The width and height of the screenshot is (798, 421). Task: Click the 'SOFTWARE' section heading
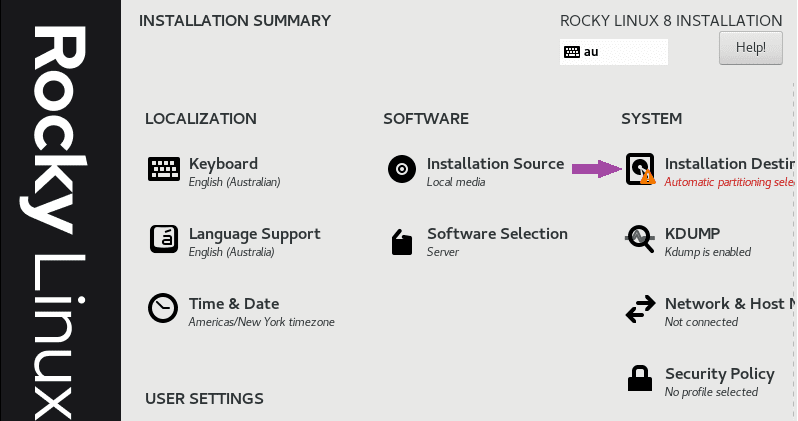pyautogui.click(x=426, y=119)
